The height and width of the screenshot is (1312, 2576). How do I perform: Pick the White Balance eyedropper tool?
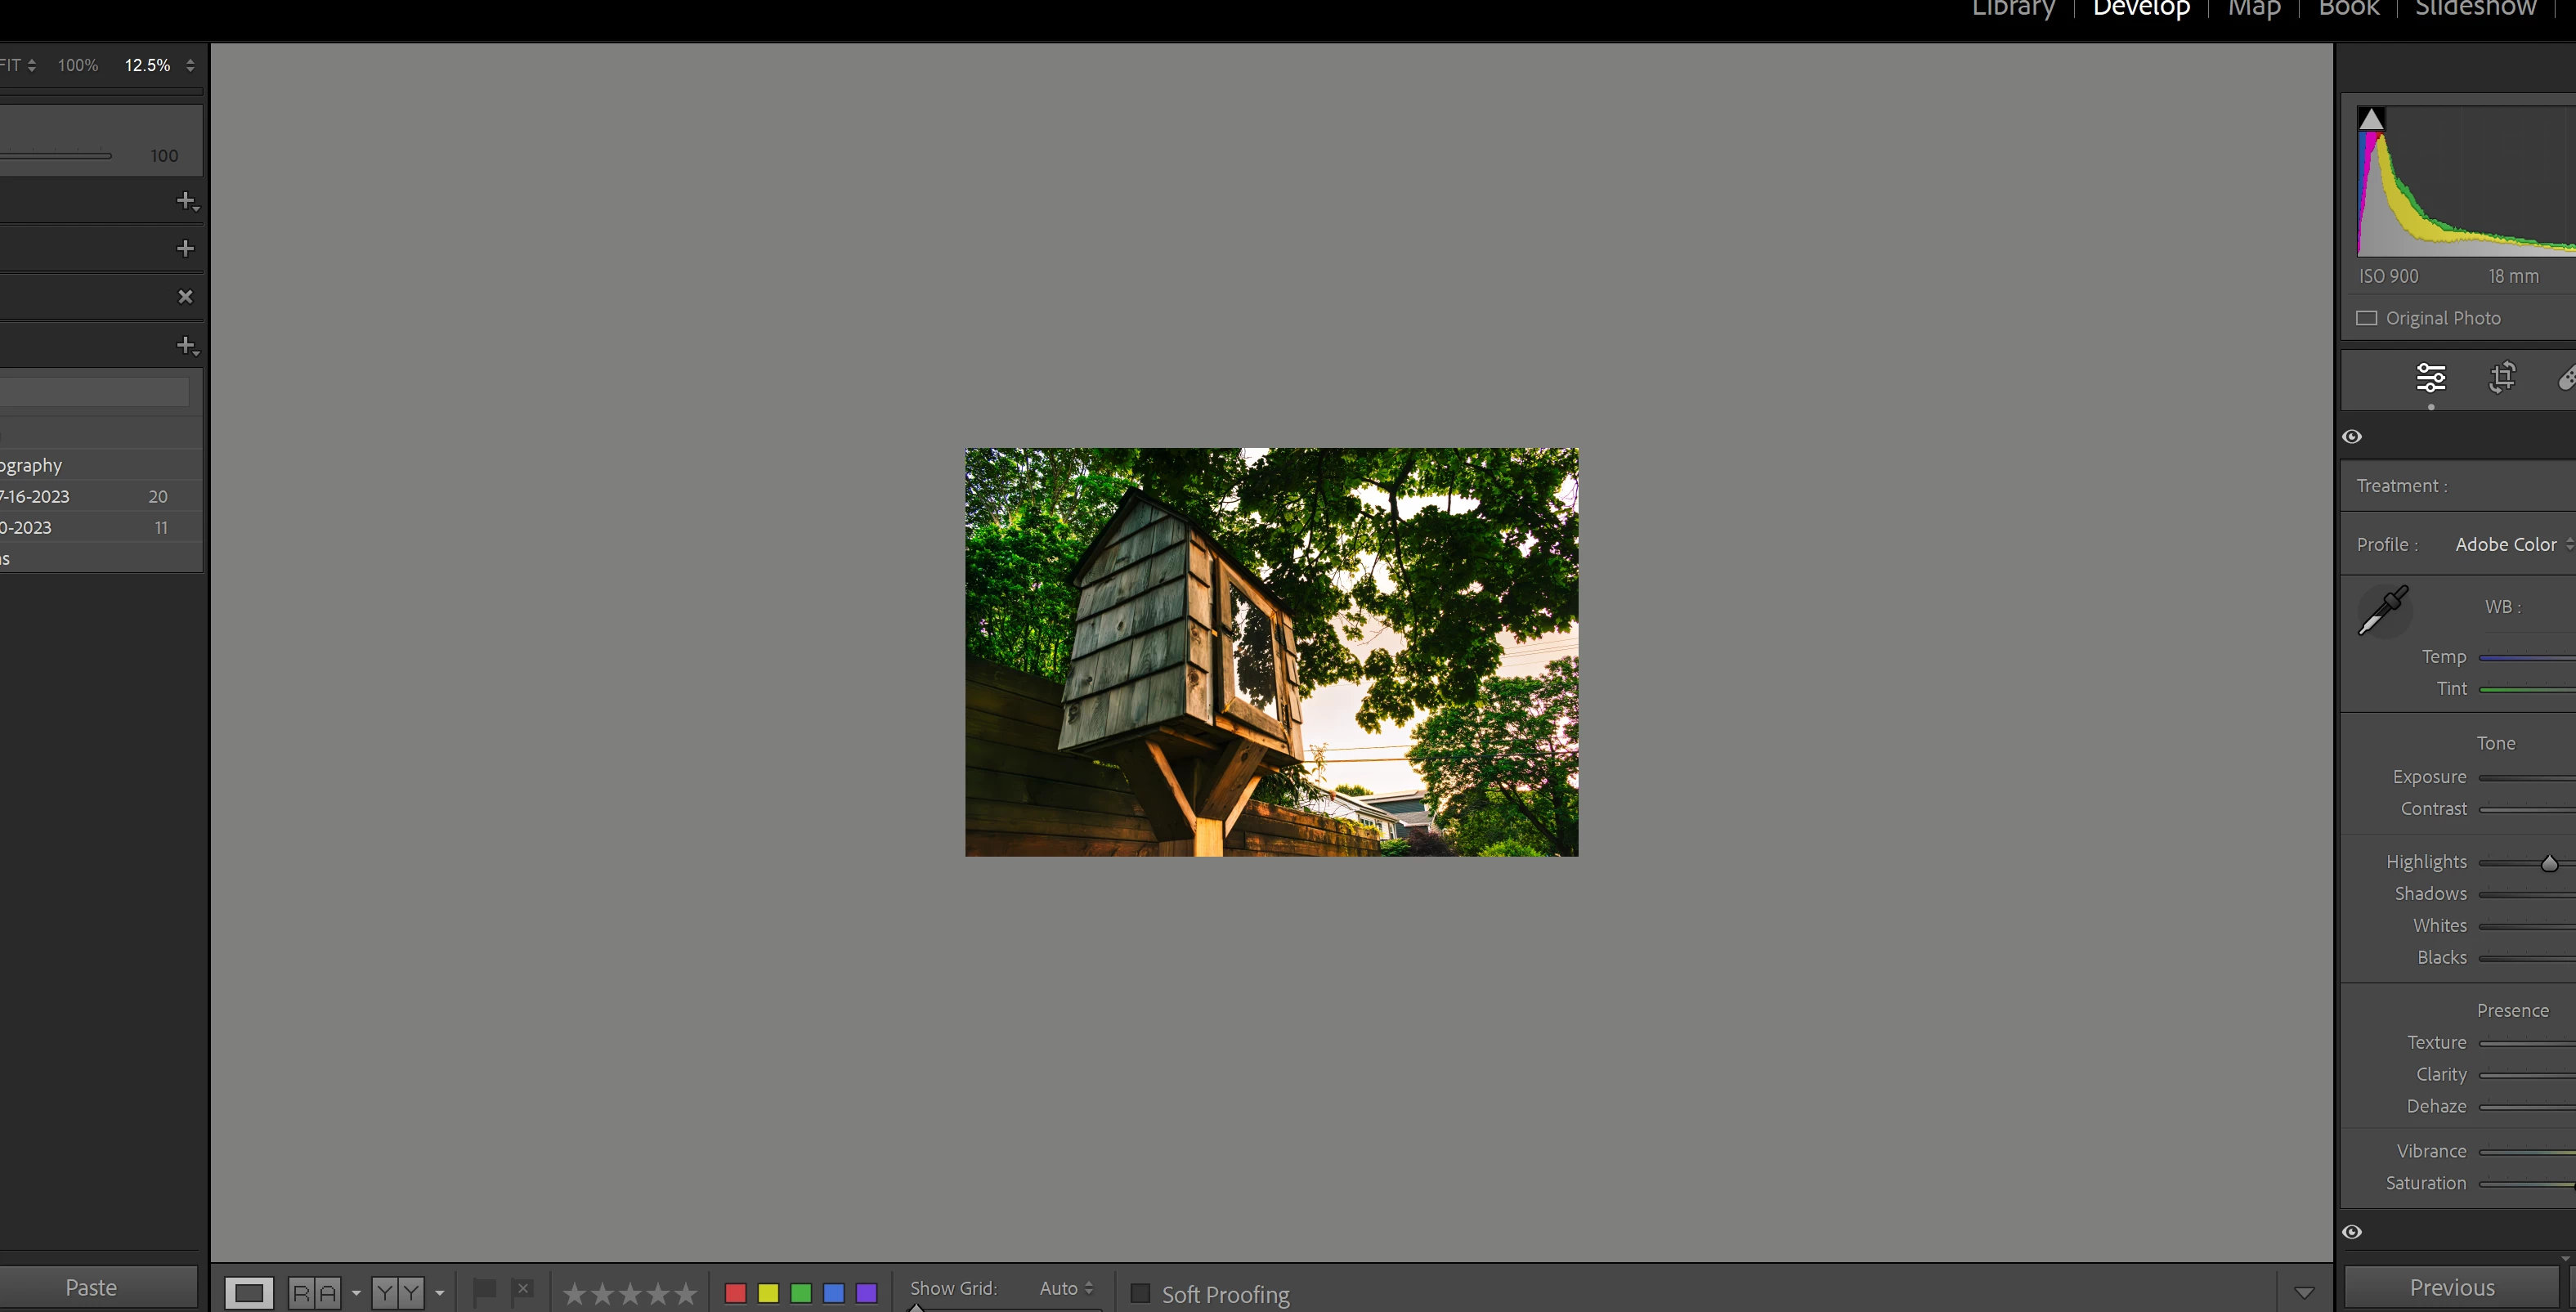(x=2384, y=611)
